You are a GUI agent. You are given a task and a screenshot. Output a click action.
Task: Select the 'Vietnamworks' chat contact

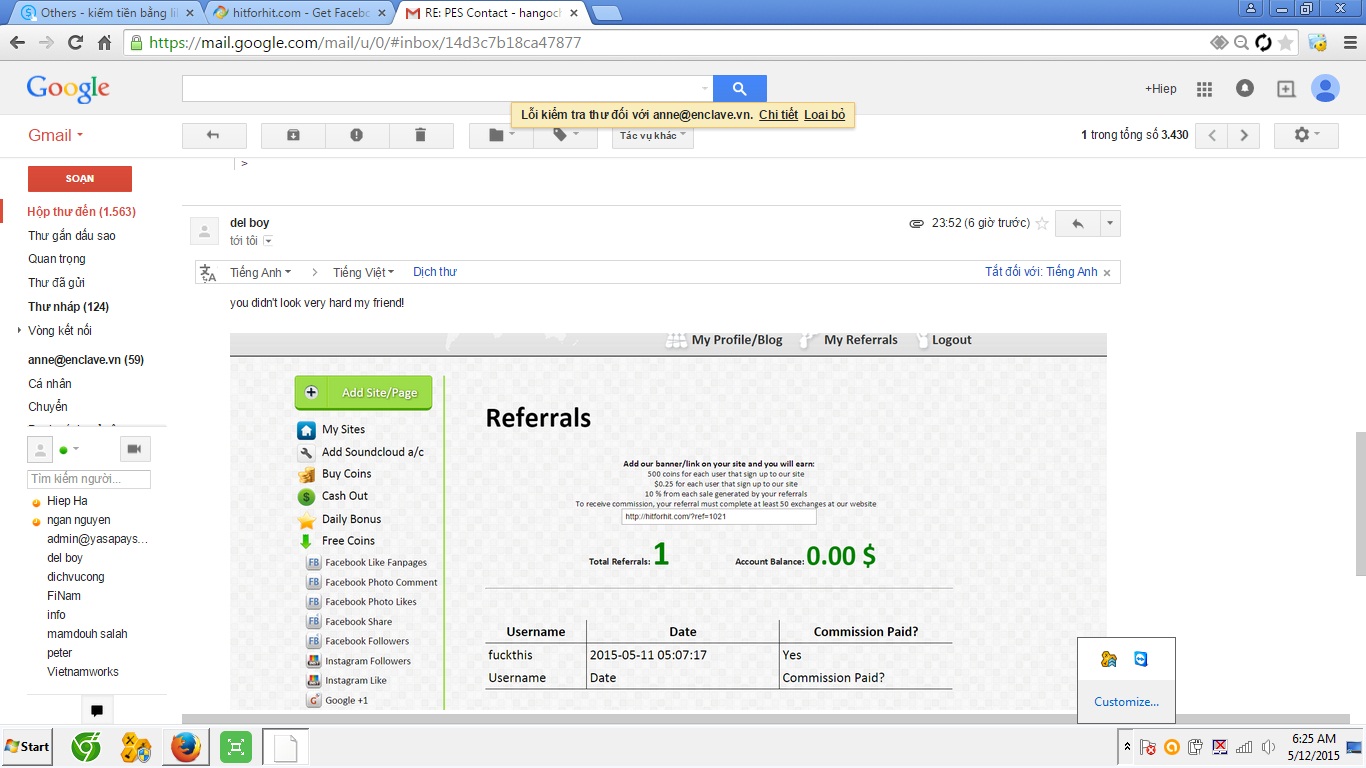[x=83, y=672]
